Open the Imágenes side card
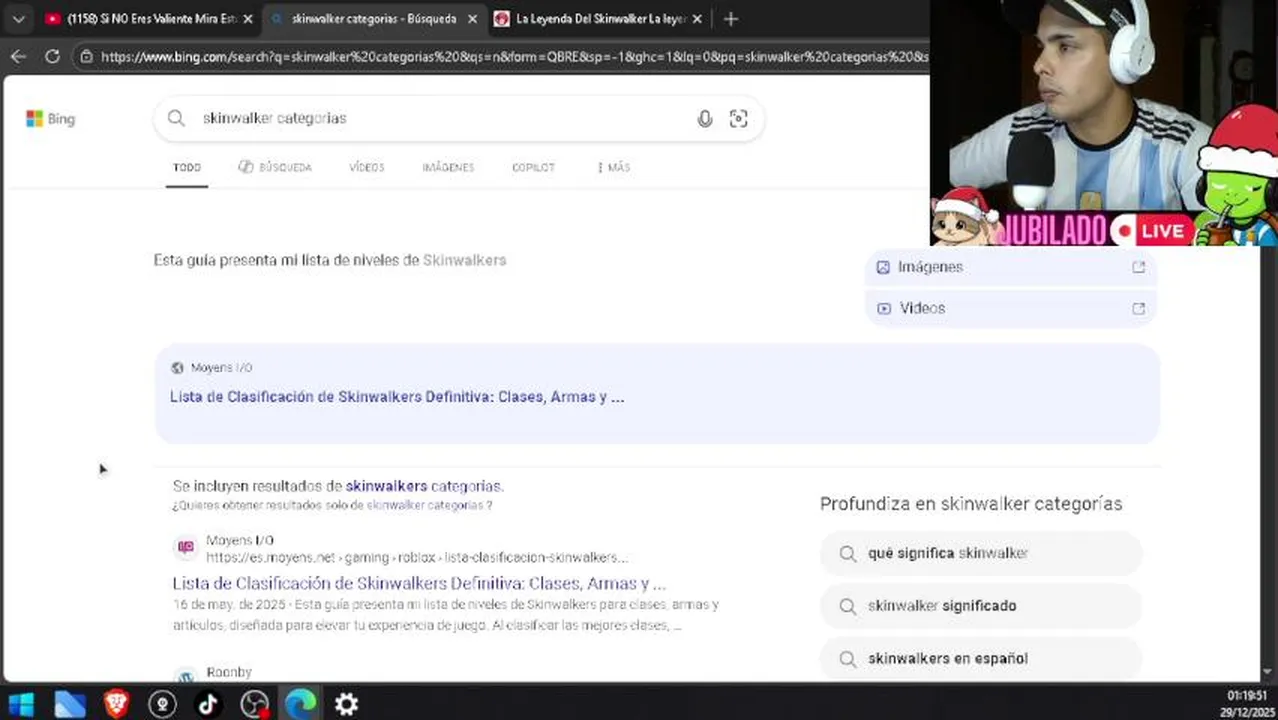This screenshot has height=720, width=1278. coord(1010,267)
